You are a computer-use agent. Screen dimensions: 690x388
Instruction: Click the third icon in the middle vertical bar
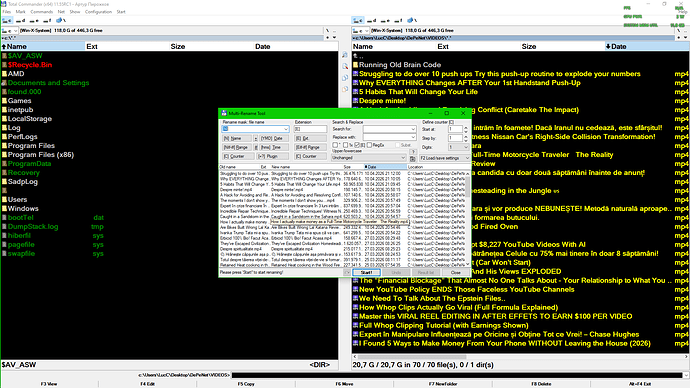[x=345, y=78]
